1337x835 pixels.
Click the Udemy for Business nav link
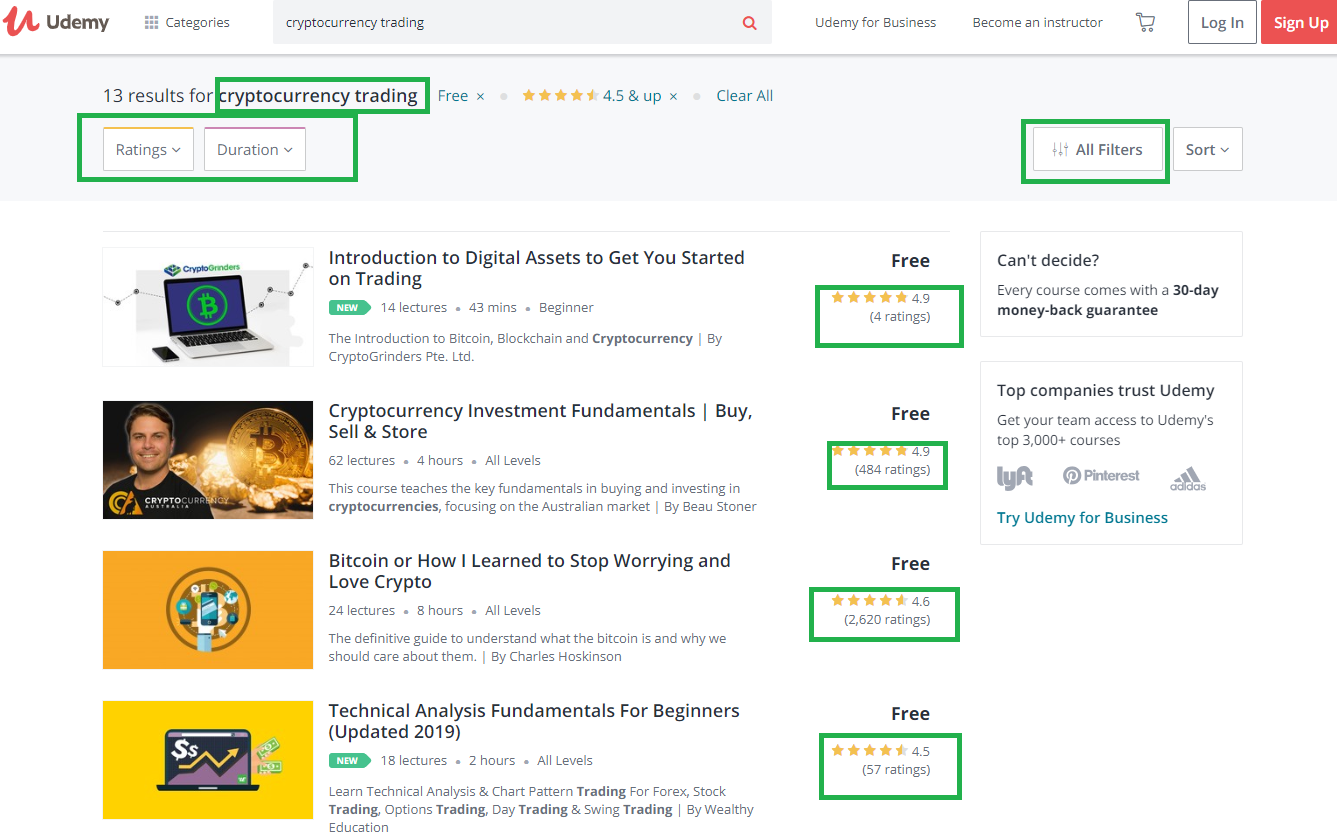coord(876,22)
